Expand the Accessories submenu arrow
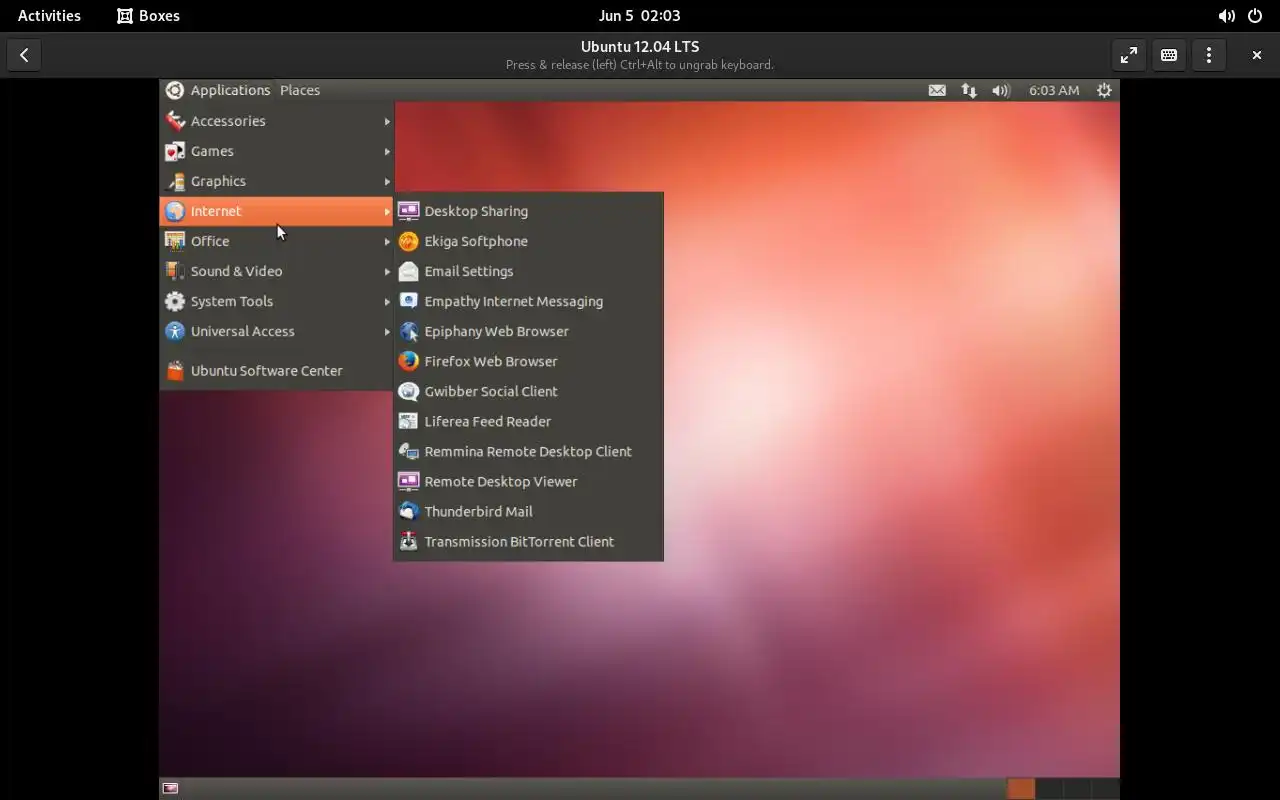This screenshot has width=1280, height=800. (x=387, y=121)
